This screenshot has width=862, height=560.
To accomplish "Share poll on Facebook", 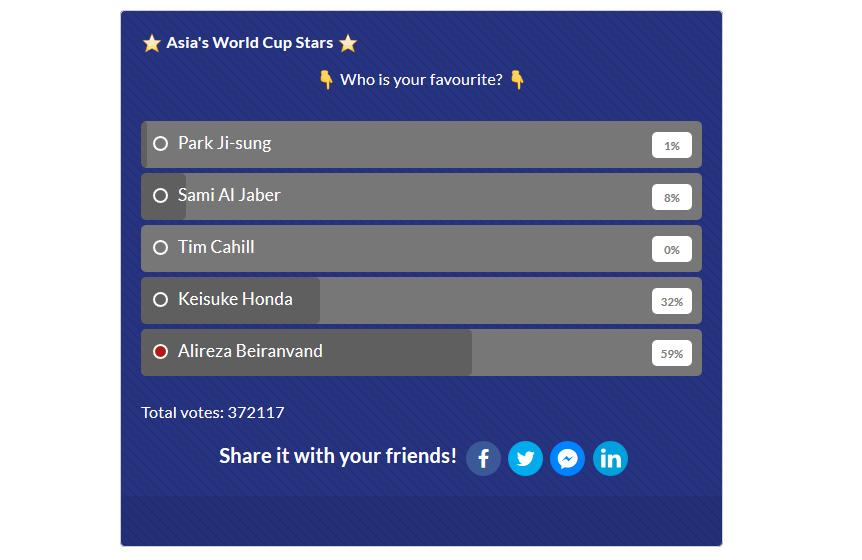I will click(483, 459).
